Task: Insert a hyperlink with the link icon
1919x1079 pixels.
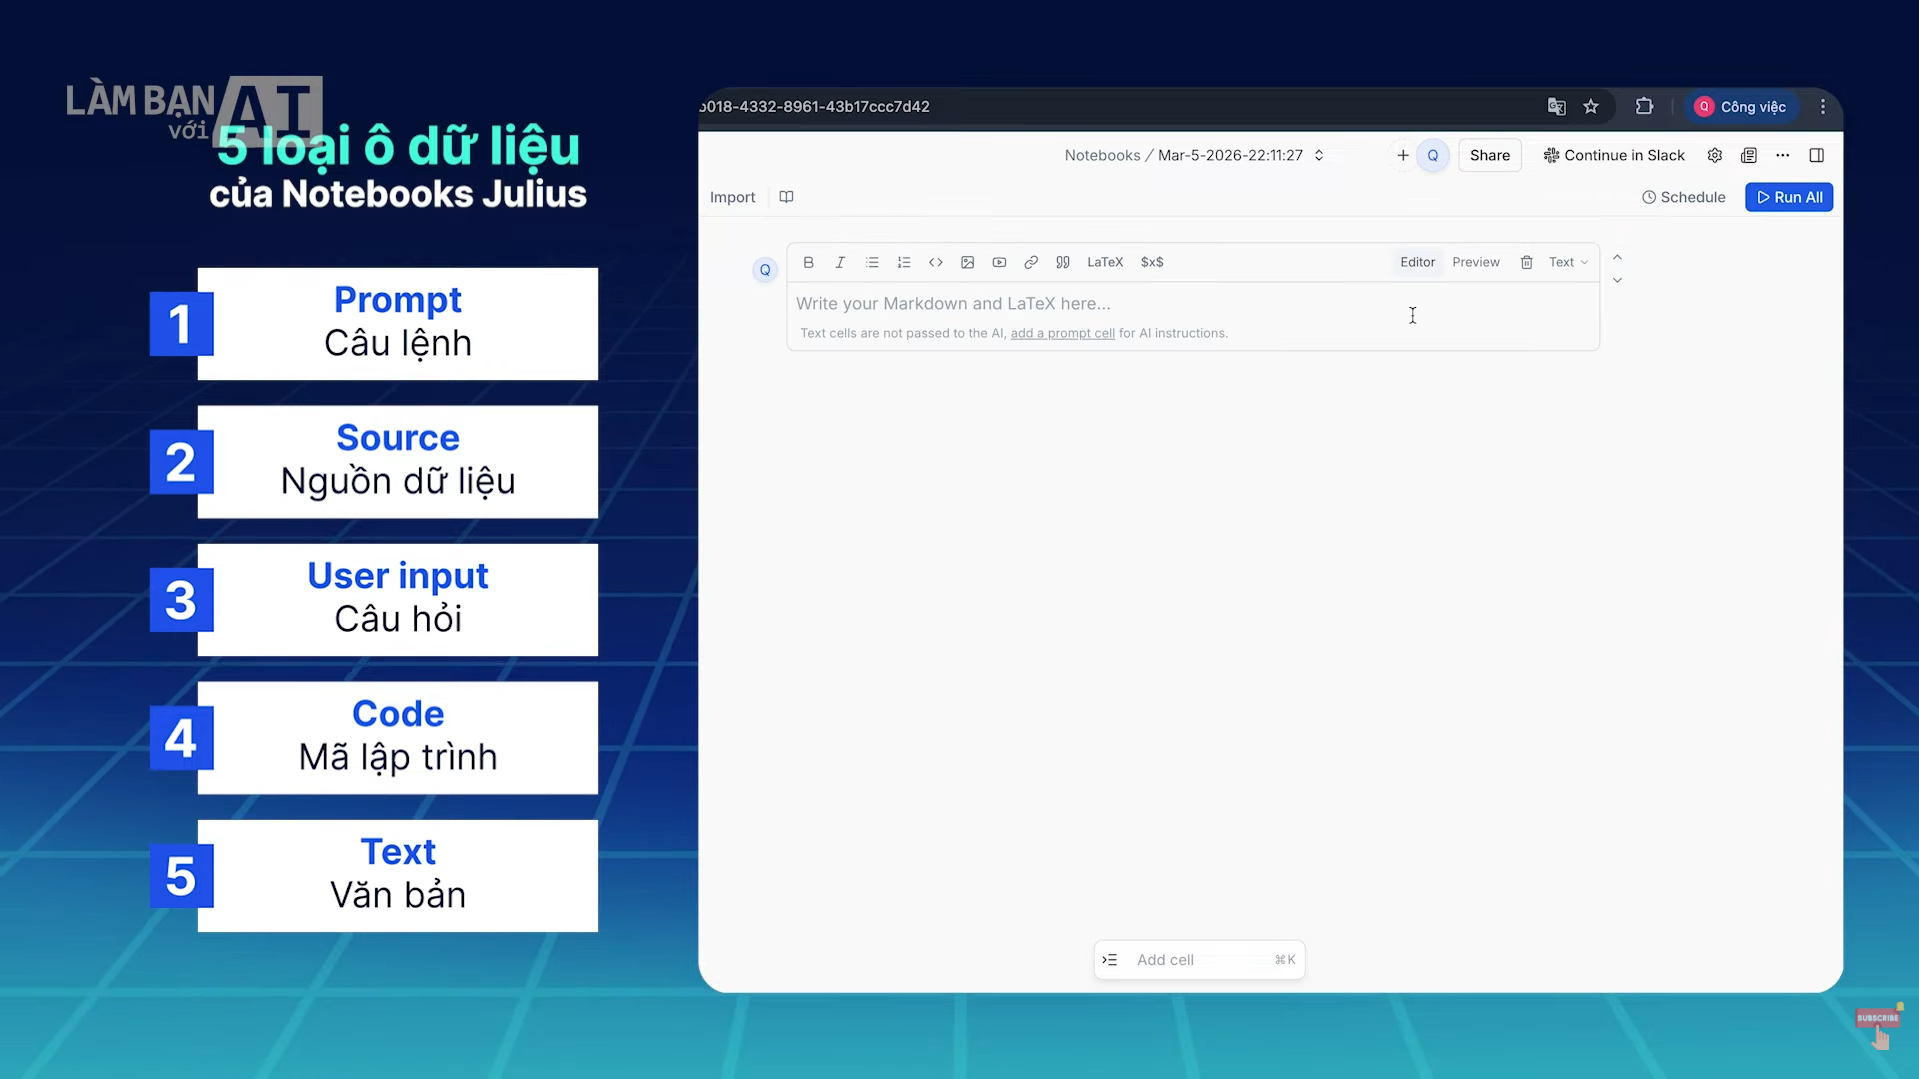Action: 1031,262
